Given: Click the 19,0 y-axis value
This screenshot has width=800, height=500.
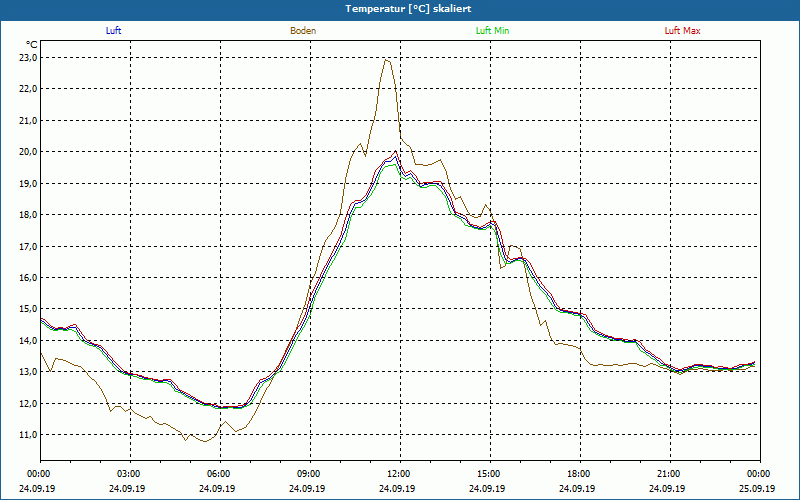Looking at the screenshot, I should (29, 183).
